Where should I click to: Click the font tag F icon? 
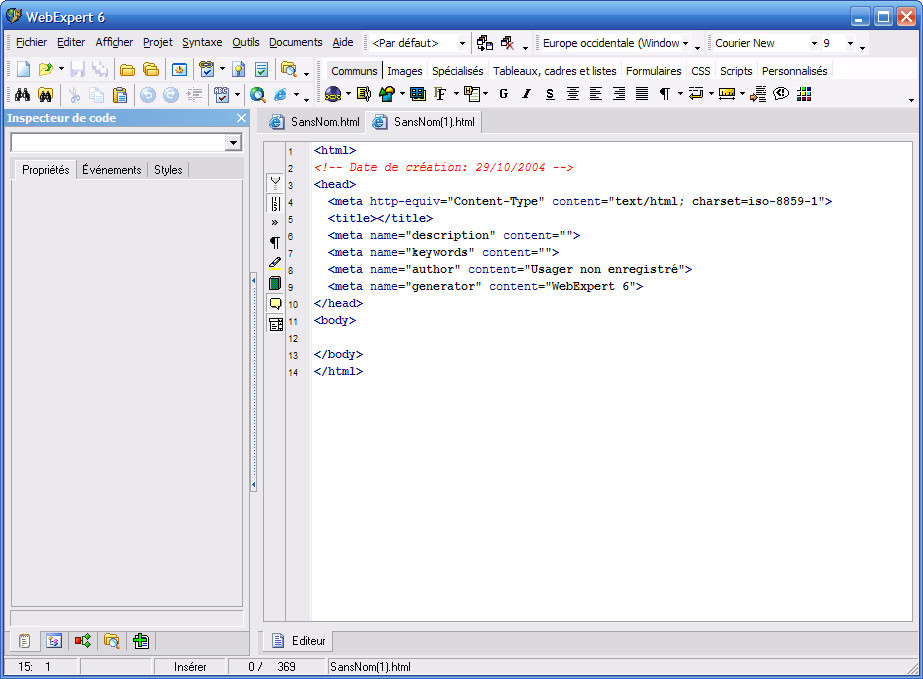point(440,94)
